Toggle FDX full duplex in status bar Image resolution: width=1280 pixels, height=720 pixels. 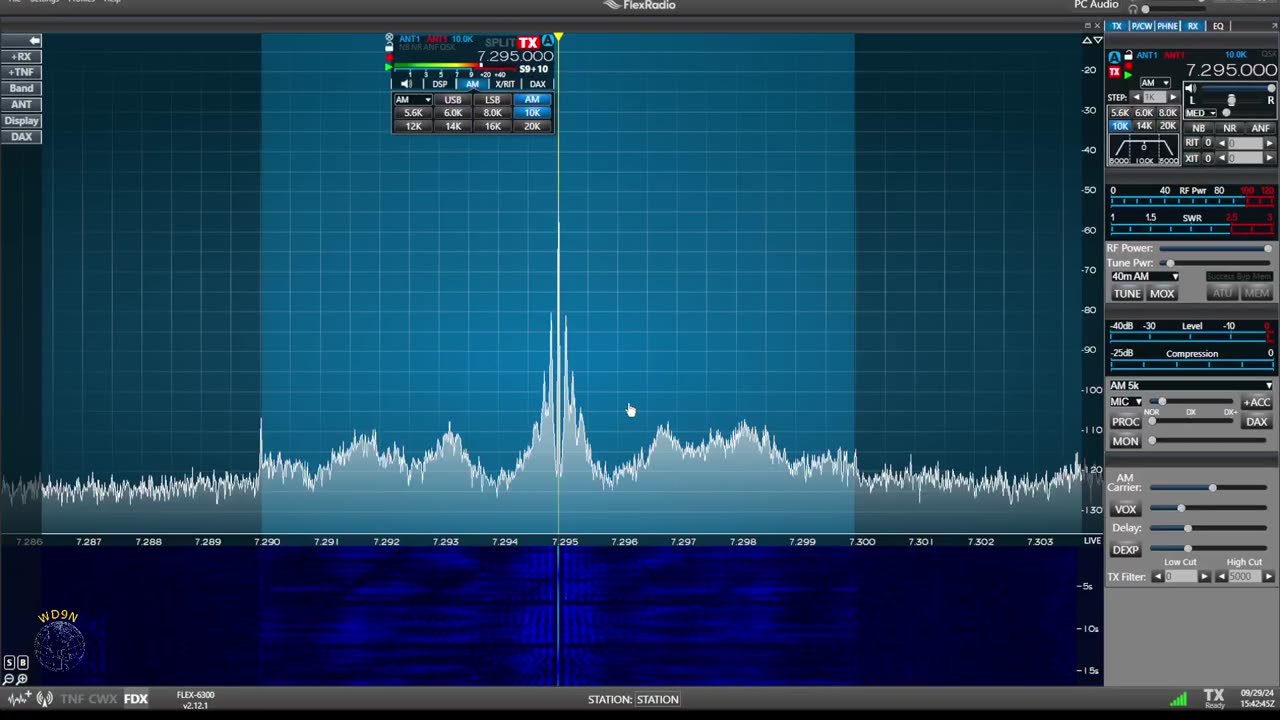coord(136,699)
